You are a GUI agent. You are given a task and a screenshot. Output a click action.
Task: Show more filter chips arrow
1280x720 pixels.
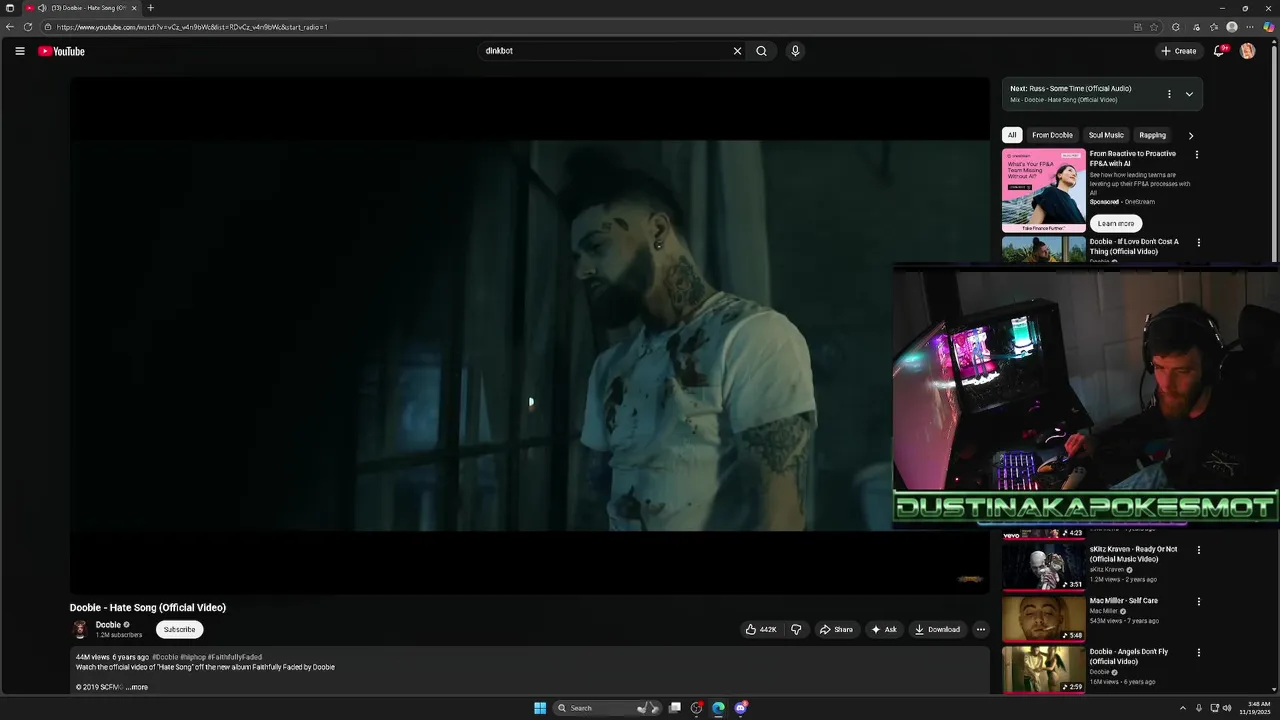point(1190,135)
